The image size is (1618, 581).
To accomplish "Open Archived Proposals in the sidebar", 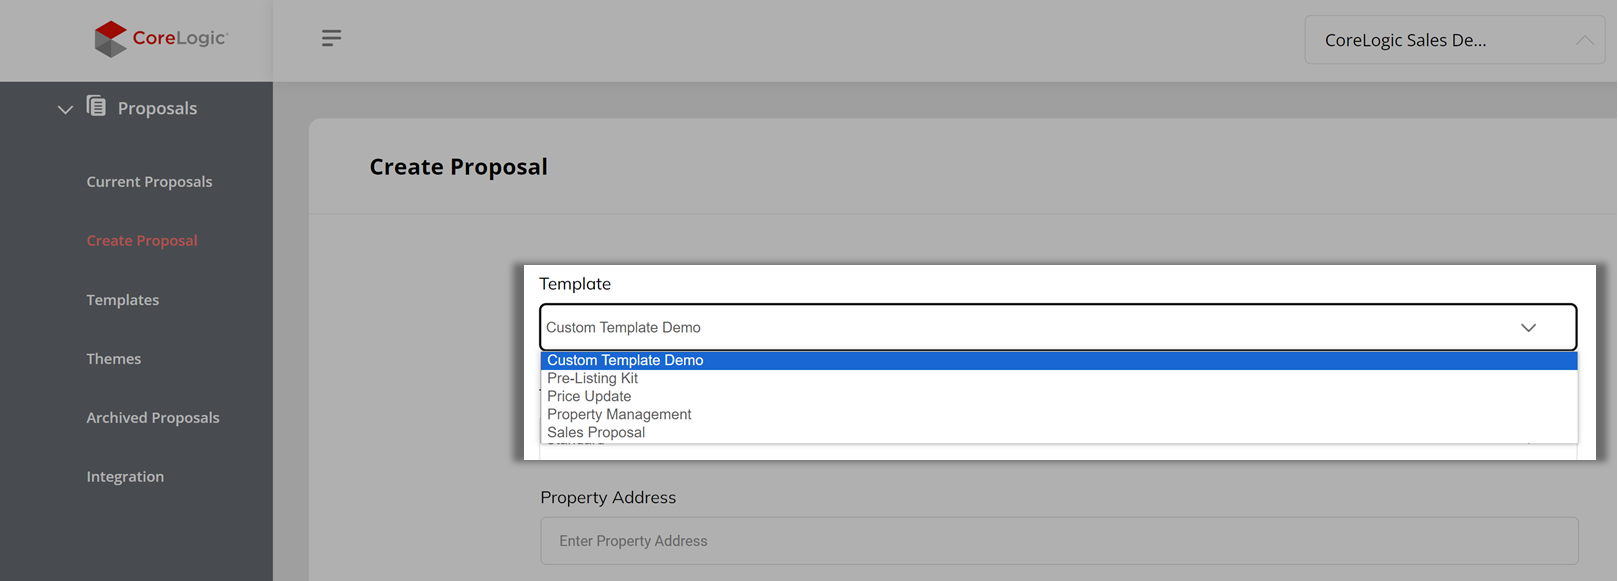I will 153,418.
